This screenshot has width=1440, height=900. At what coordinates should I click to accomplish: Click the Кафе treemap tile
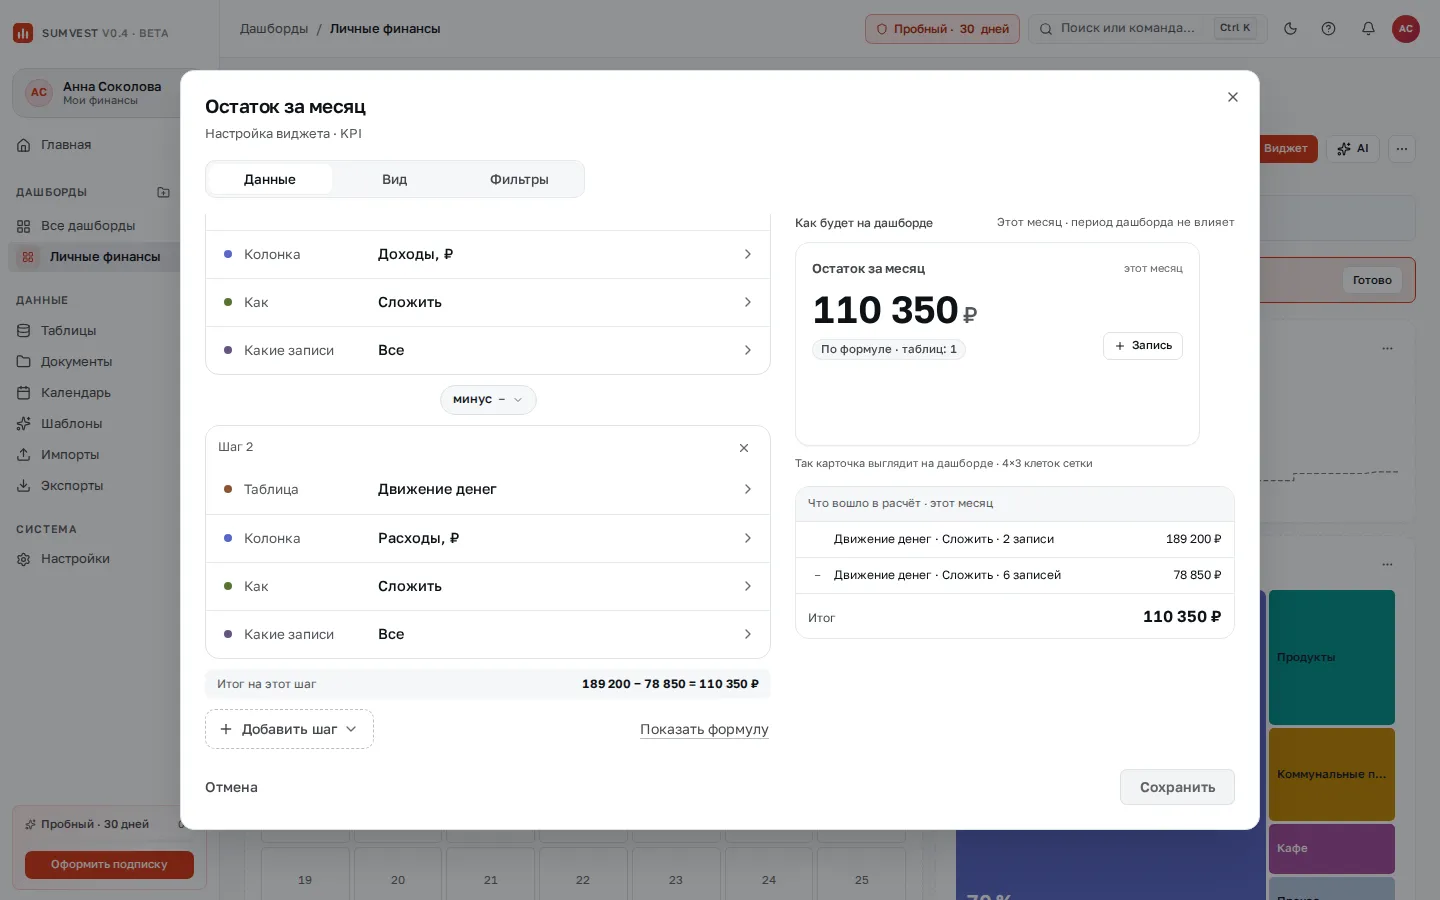(1332, 848)
